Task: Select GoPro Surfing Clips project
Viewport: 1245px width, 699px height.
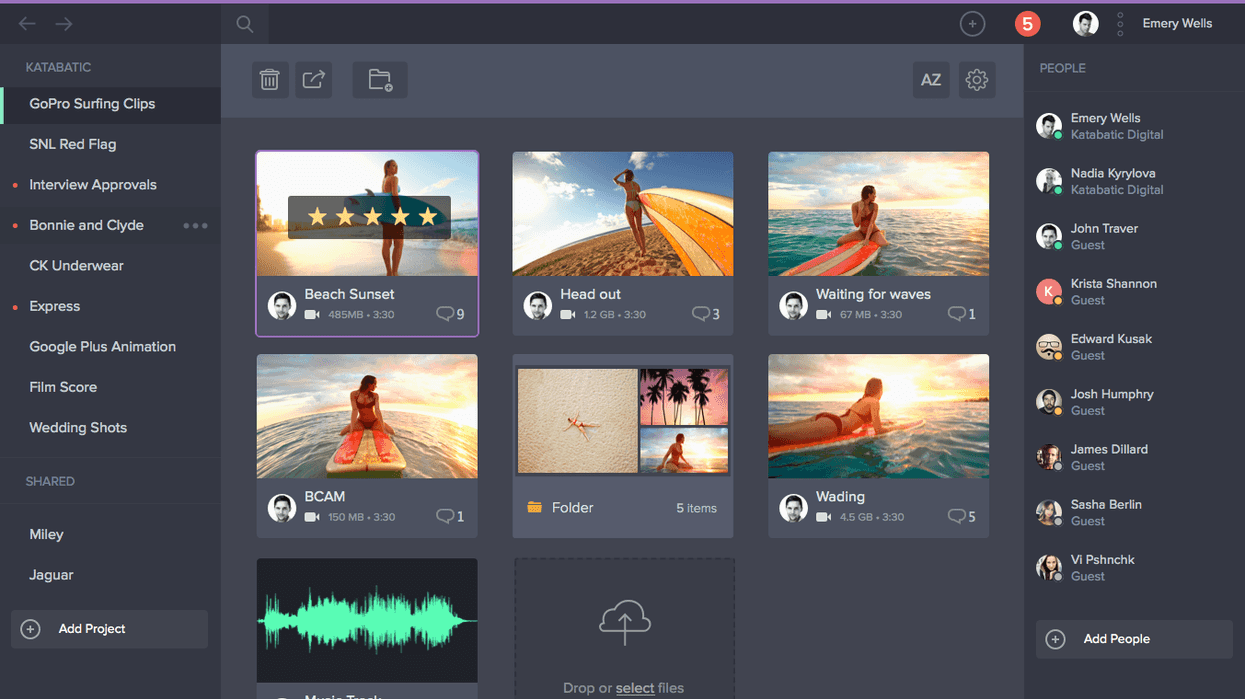Action: pyautogui.click(x=110, y=104)
